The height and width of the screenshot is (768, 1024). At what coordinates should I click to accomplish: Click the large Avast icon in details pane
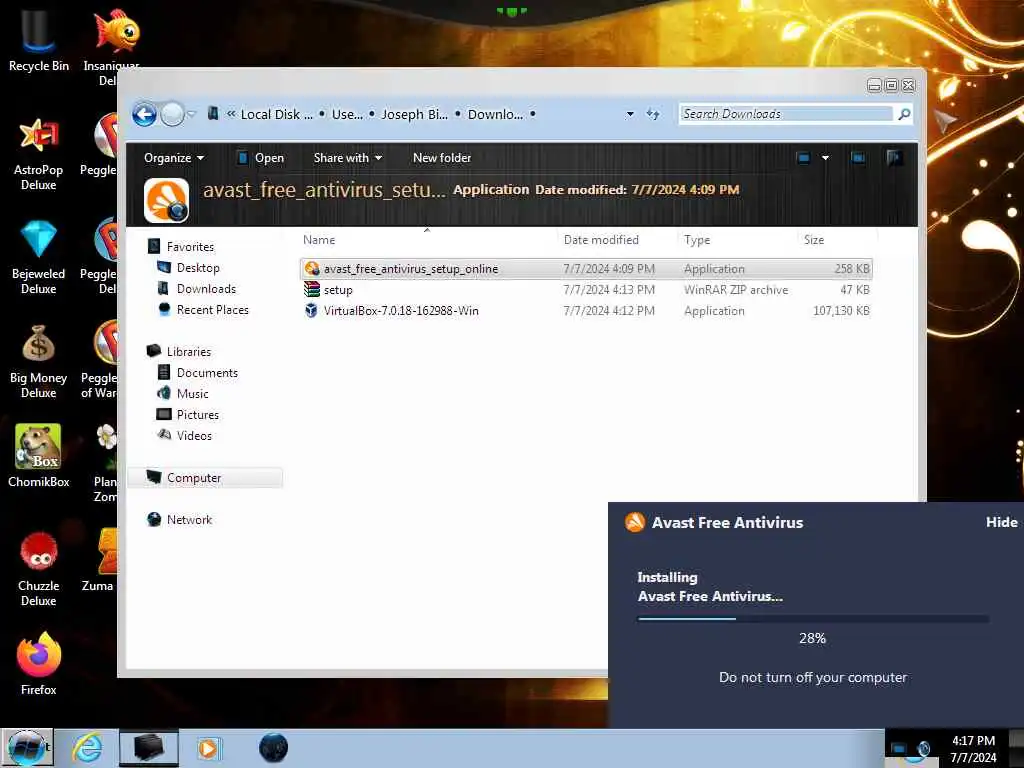167,200
